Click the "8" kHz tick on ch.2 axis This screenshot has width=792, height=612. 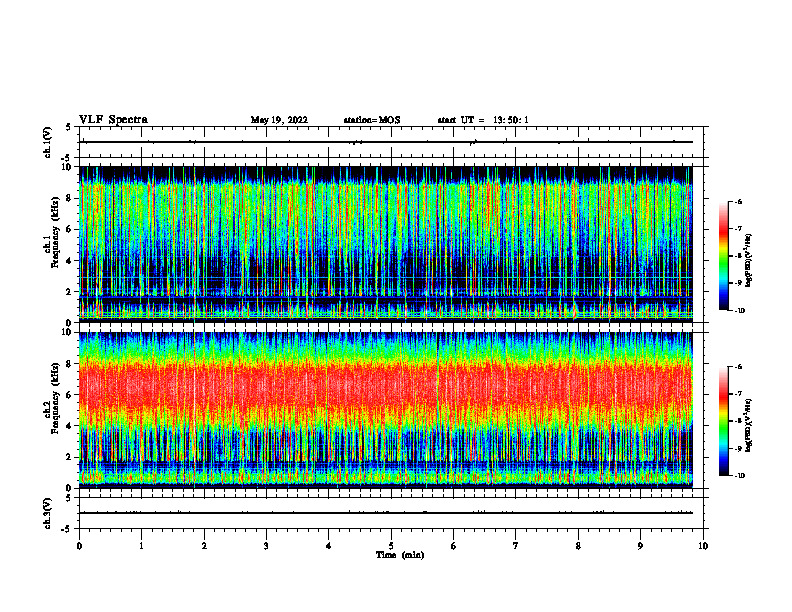coord(70,364)
